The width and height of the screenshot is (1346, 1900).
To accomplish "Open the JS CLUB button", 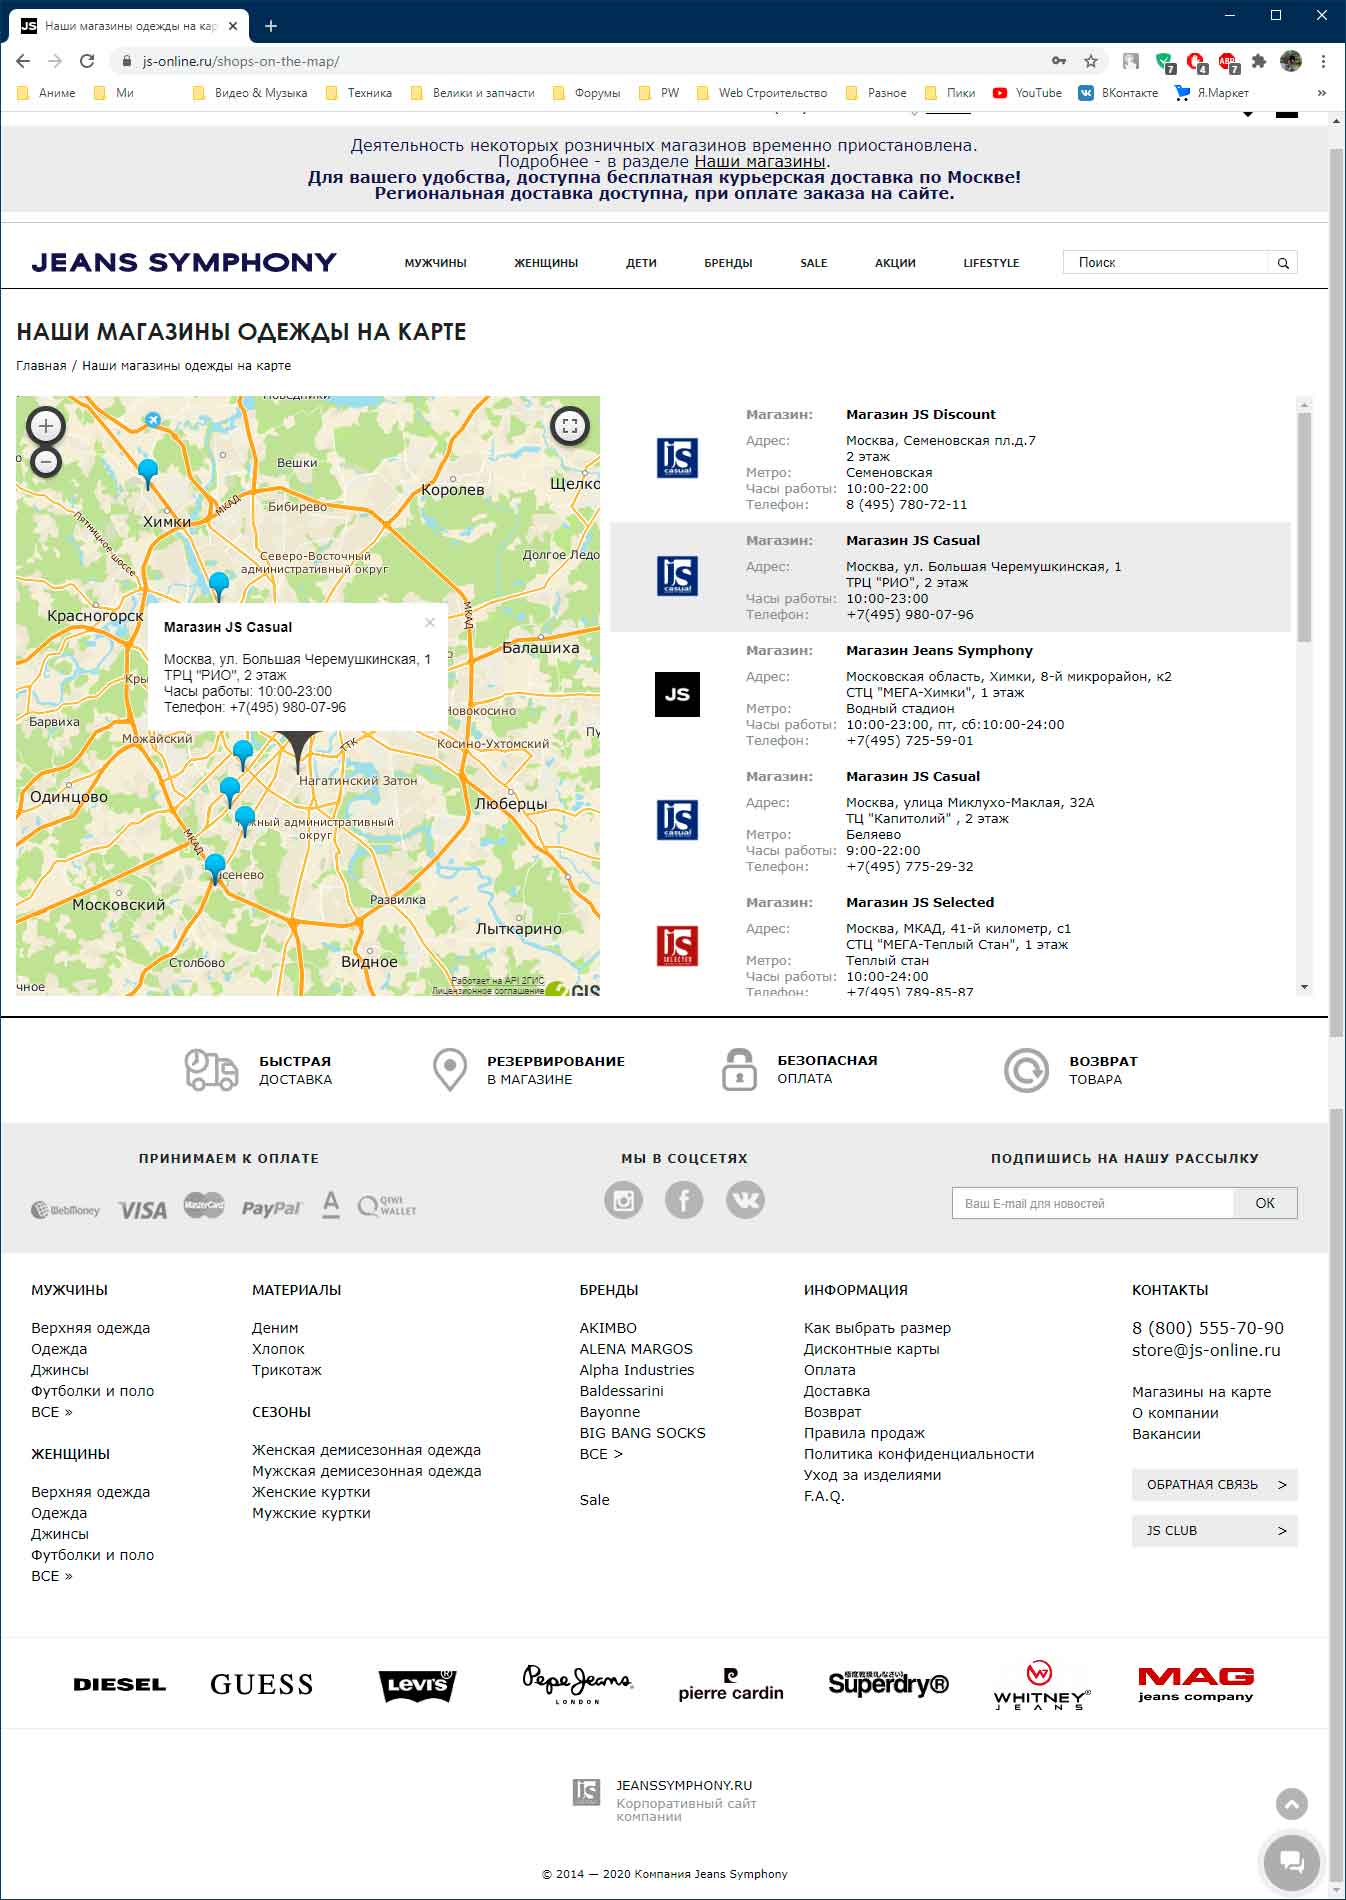I will [x=1214, y=1531].
